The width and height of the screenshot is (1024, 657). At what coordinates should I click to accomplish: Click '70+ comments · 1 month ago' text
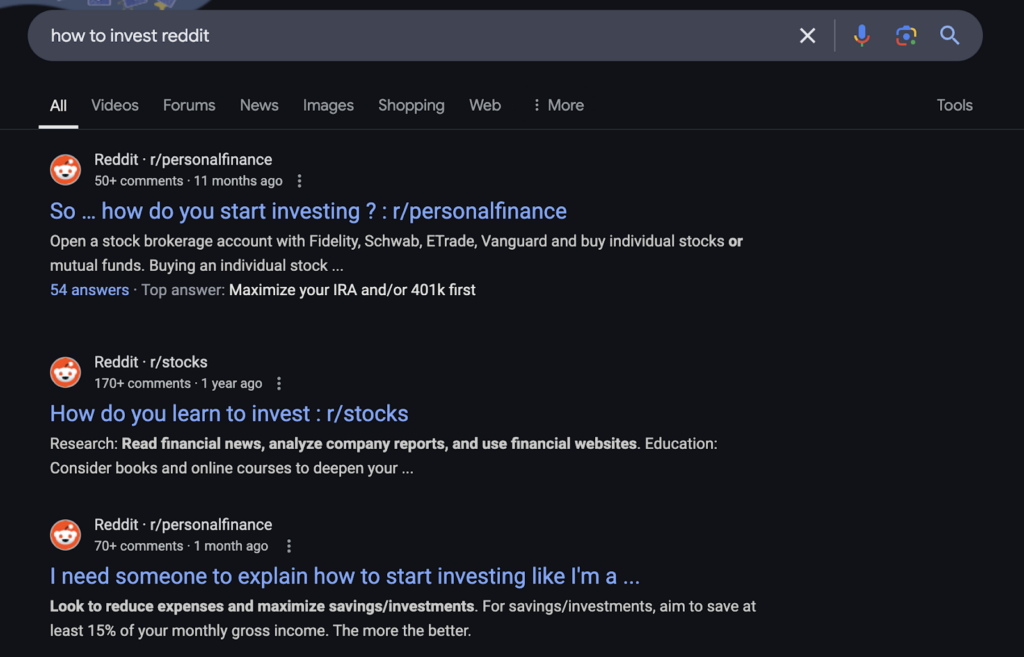181,546
